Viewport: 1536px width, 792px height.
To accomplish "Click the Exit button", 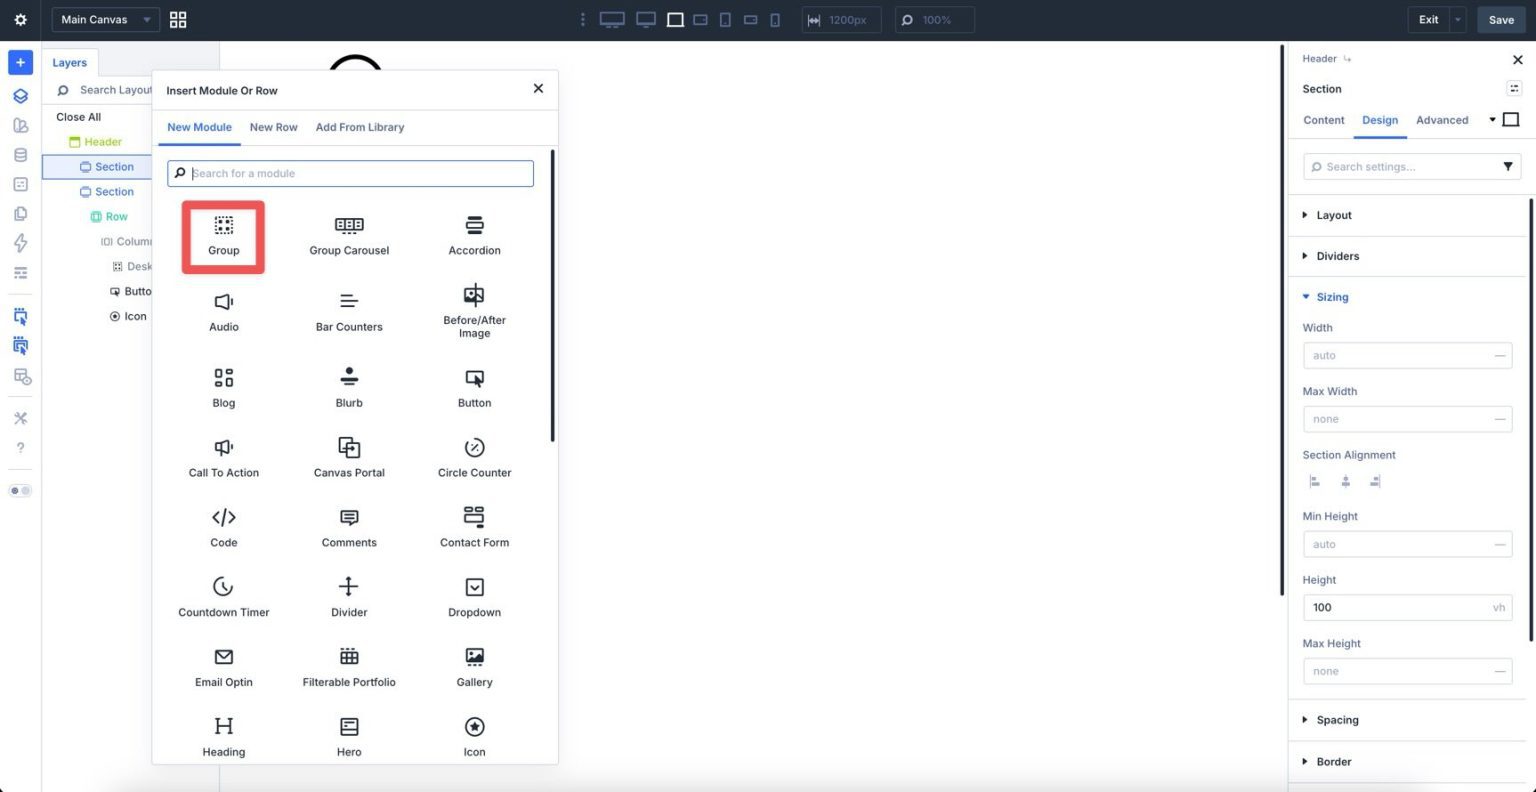I will click(1428, 20).
